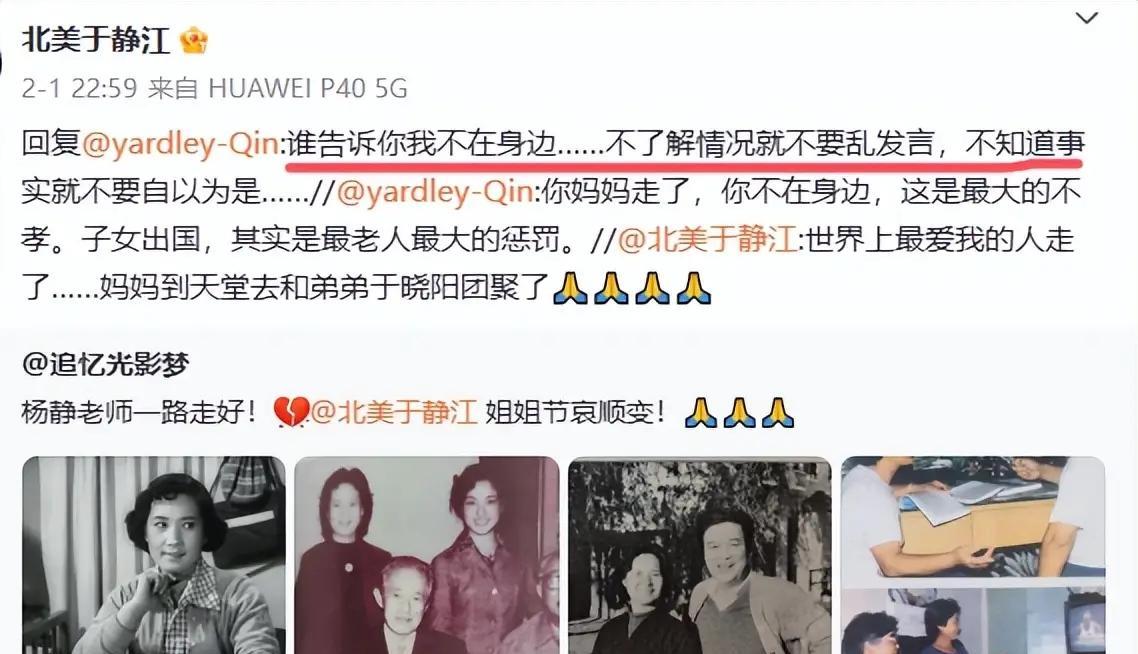1138x654 pixels.
Task: Click the underlined reply text 谁告诉你我不在身边
Action: tap(422, 144)
